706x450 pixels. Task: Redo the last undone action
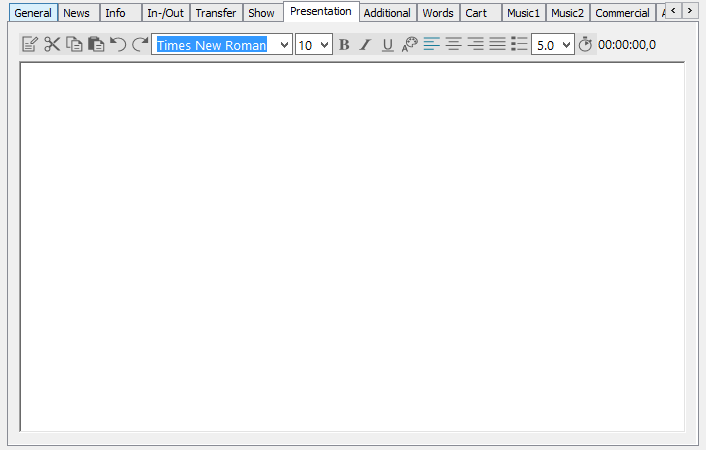[140, 45]
